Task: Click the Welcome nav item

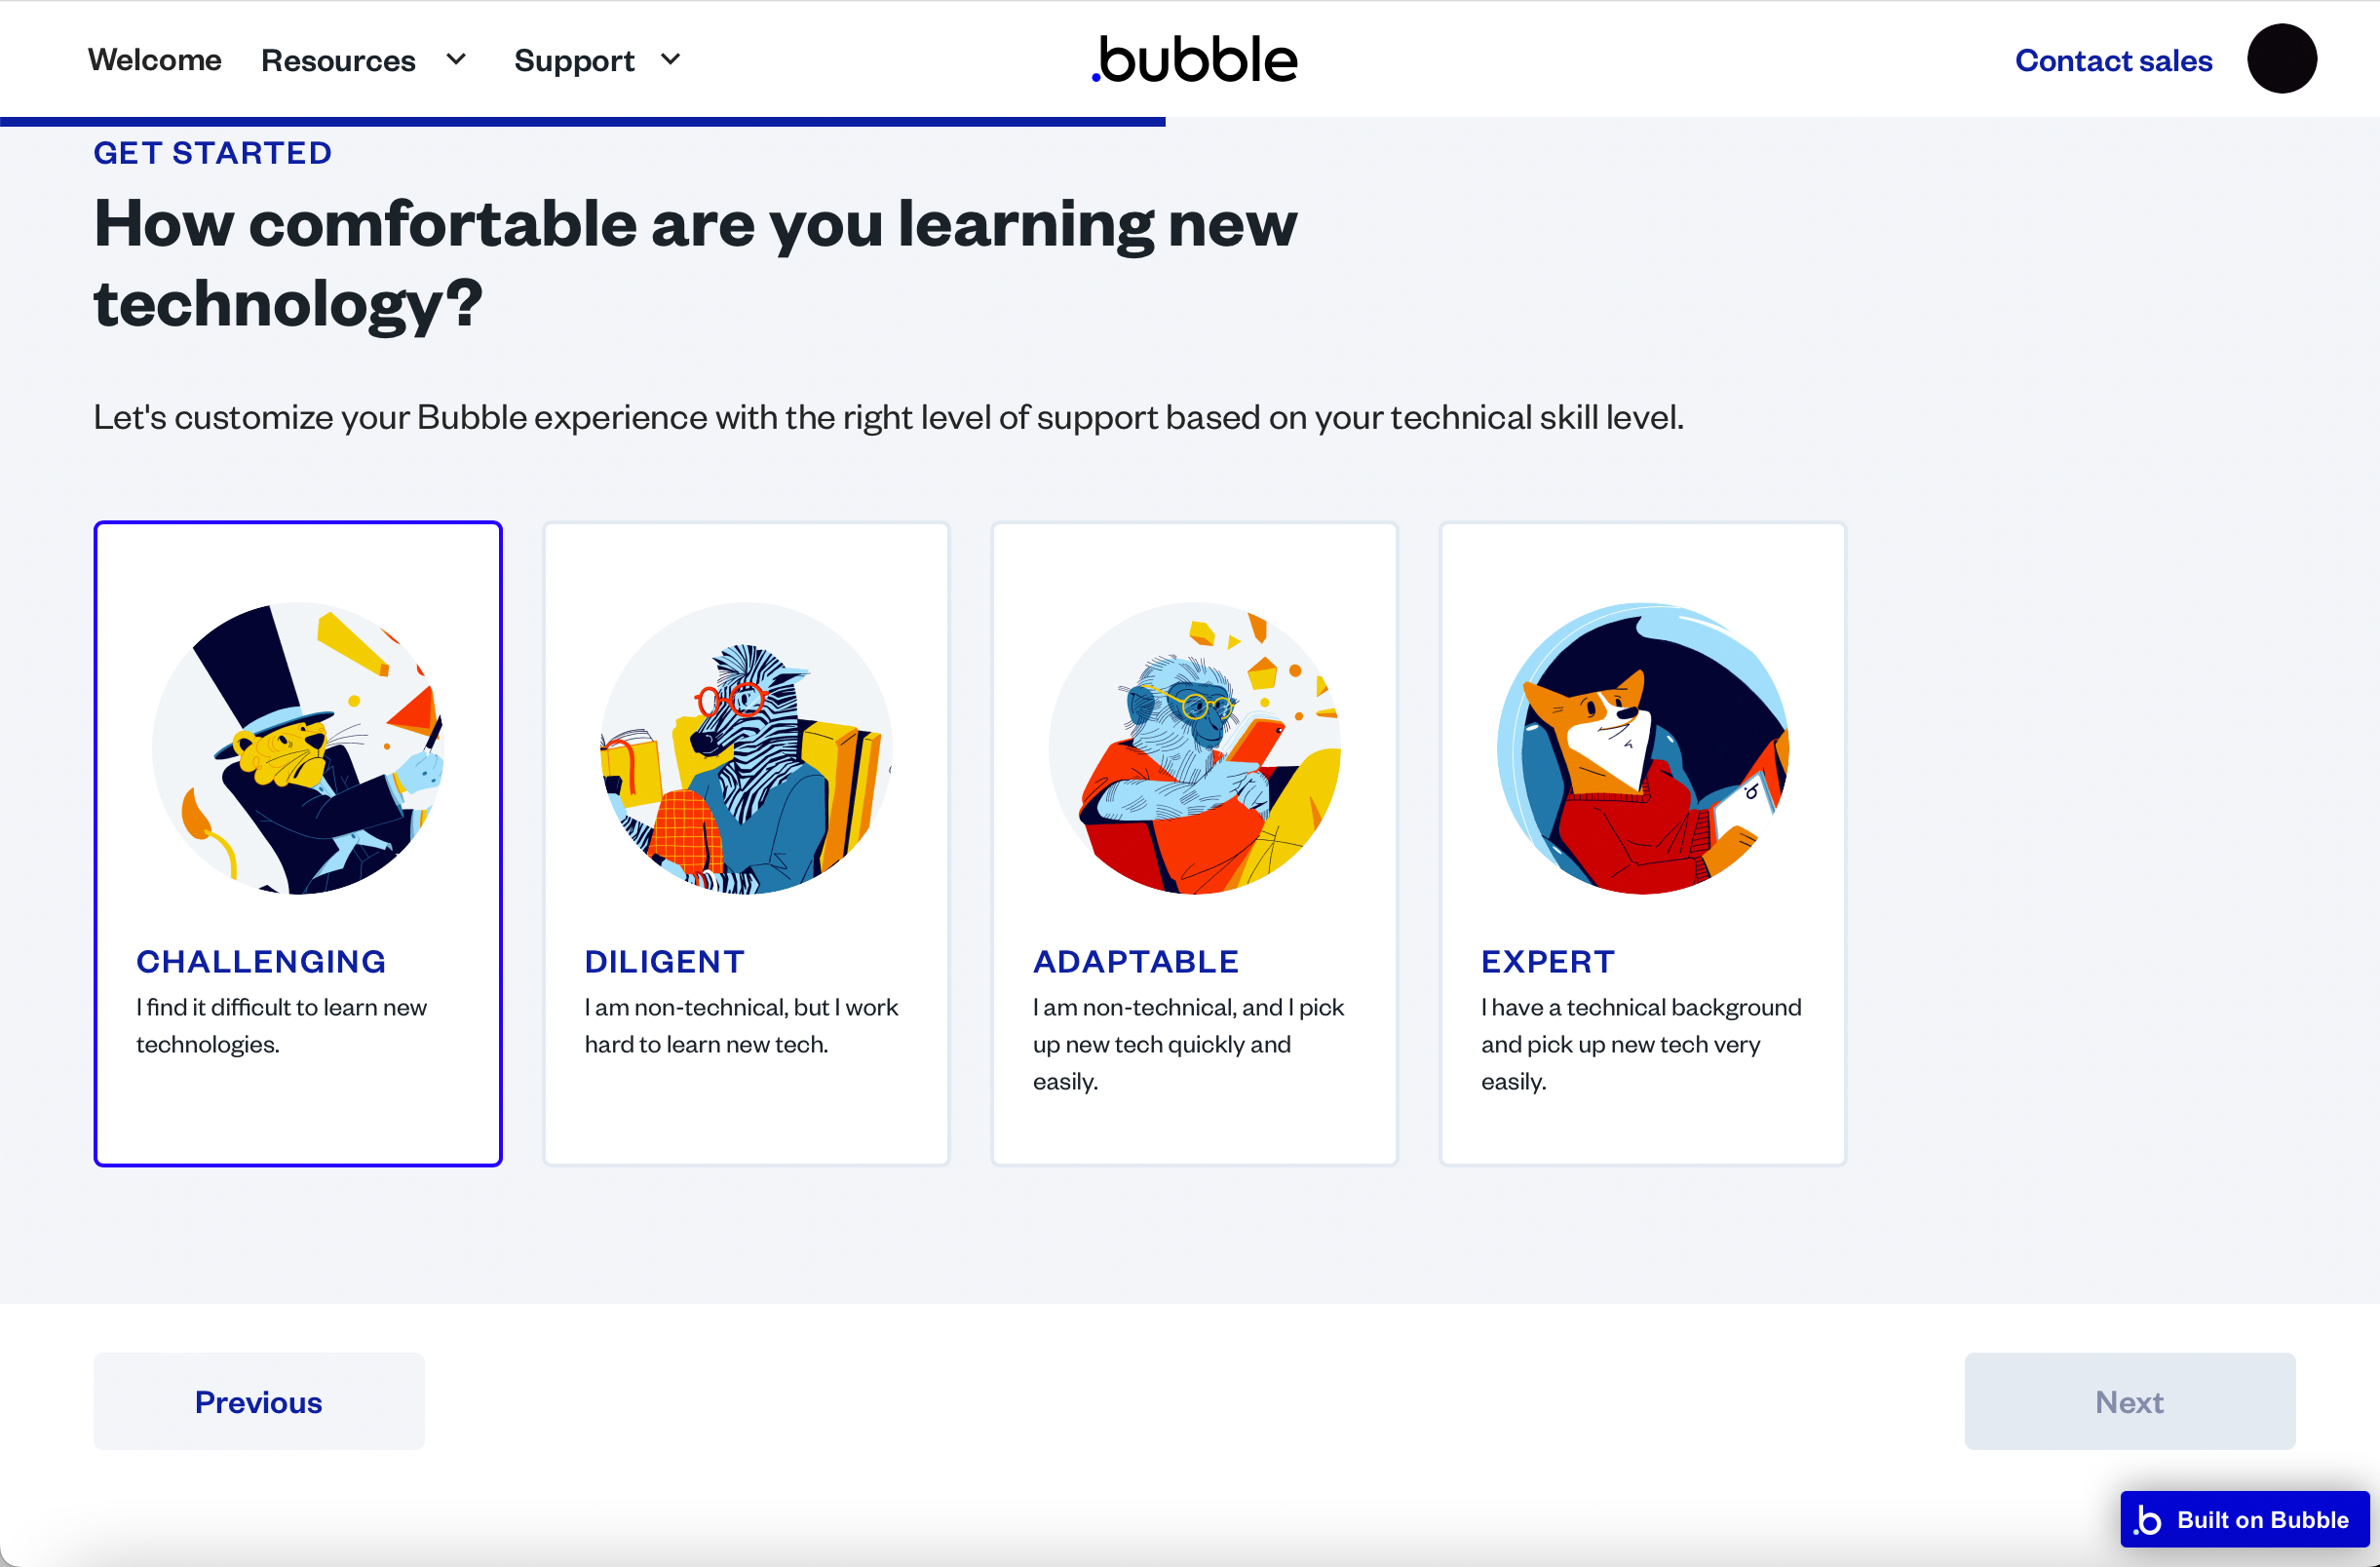Action: point(154,57)
